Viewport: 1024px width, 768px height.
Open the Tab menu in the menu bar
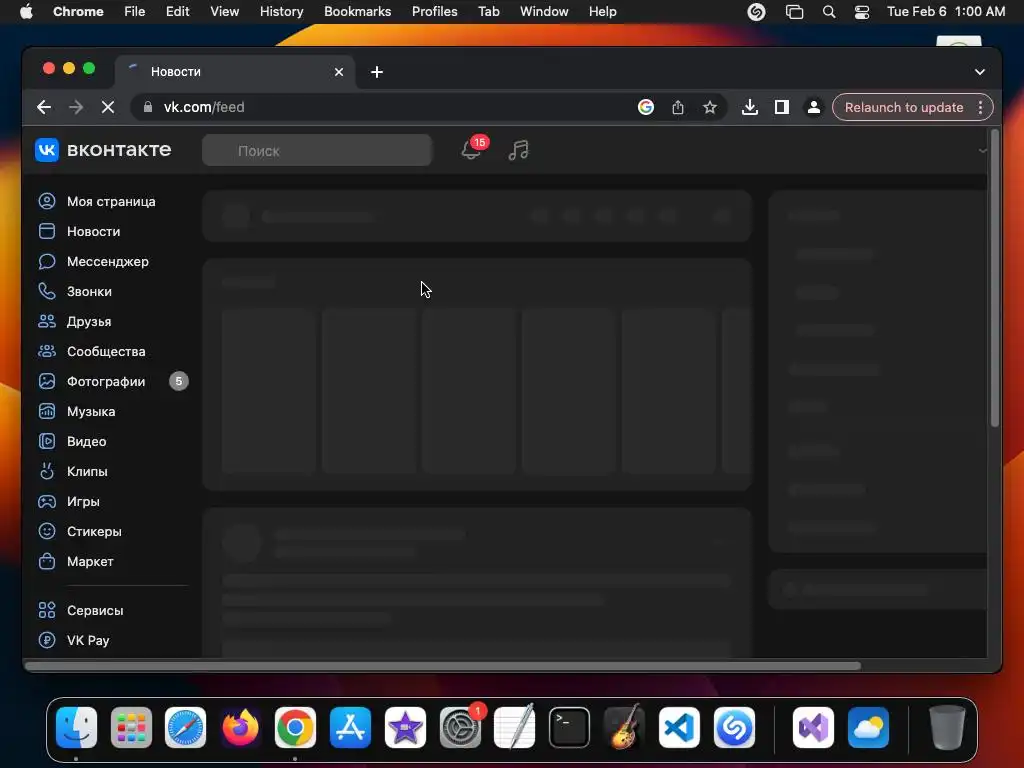(x=488, y=12)
